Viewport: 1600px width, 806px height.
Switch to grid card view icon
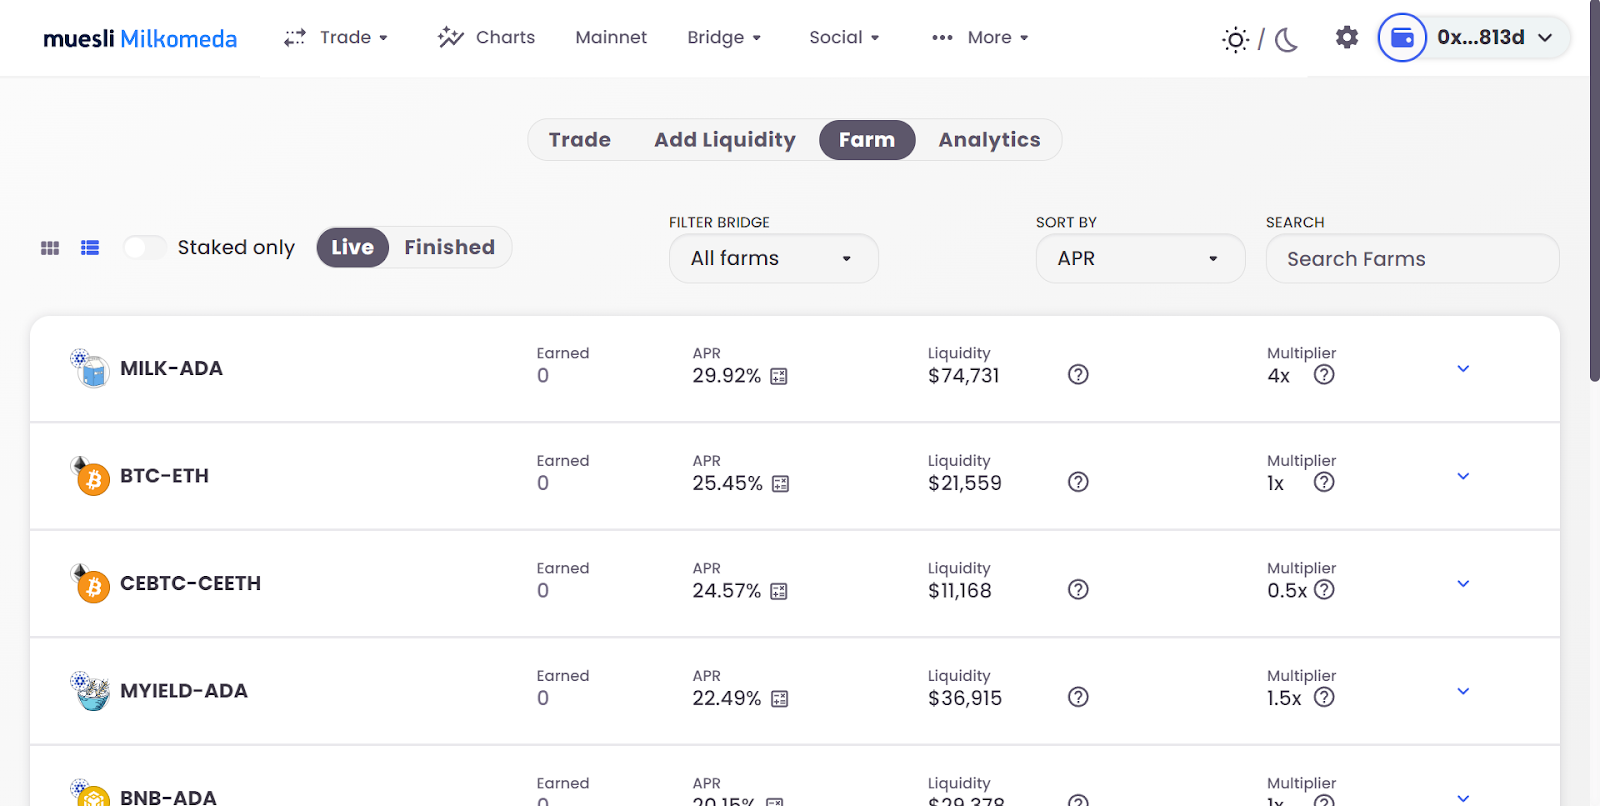pyautogui.click(x=50, y=248)
